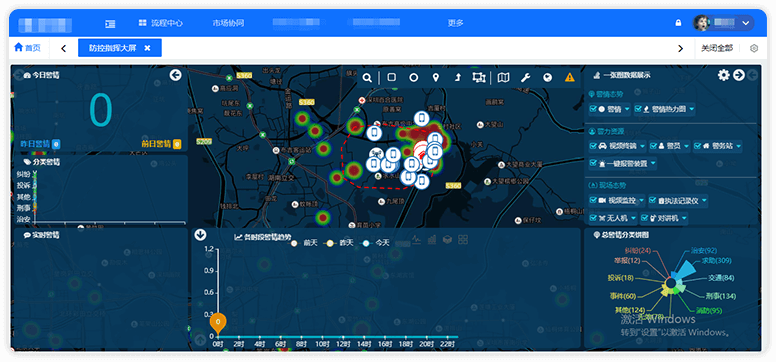Switch to the 防控指挥大屏 tab
Viewport: 776px width, 362px height.
click(112, 48)
